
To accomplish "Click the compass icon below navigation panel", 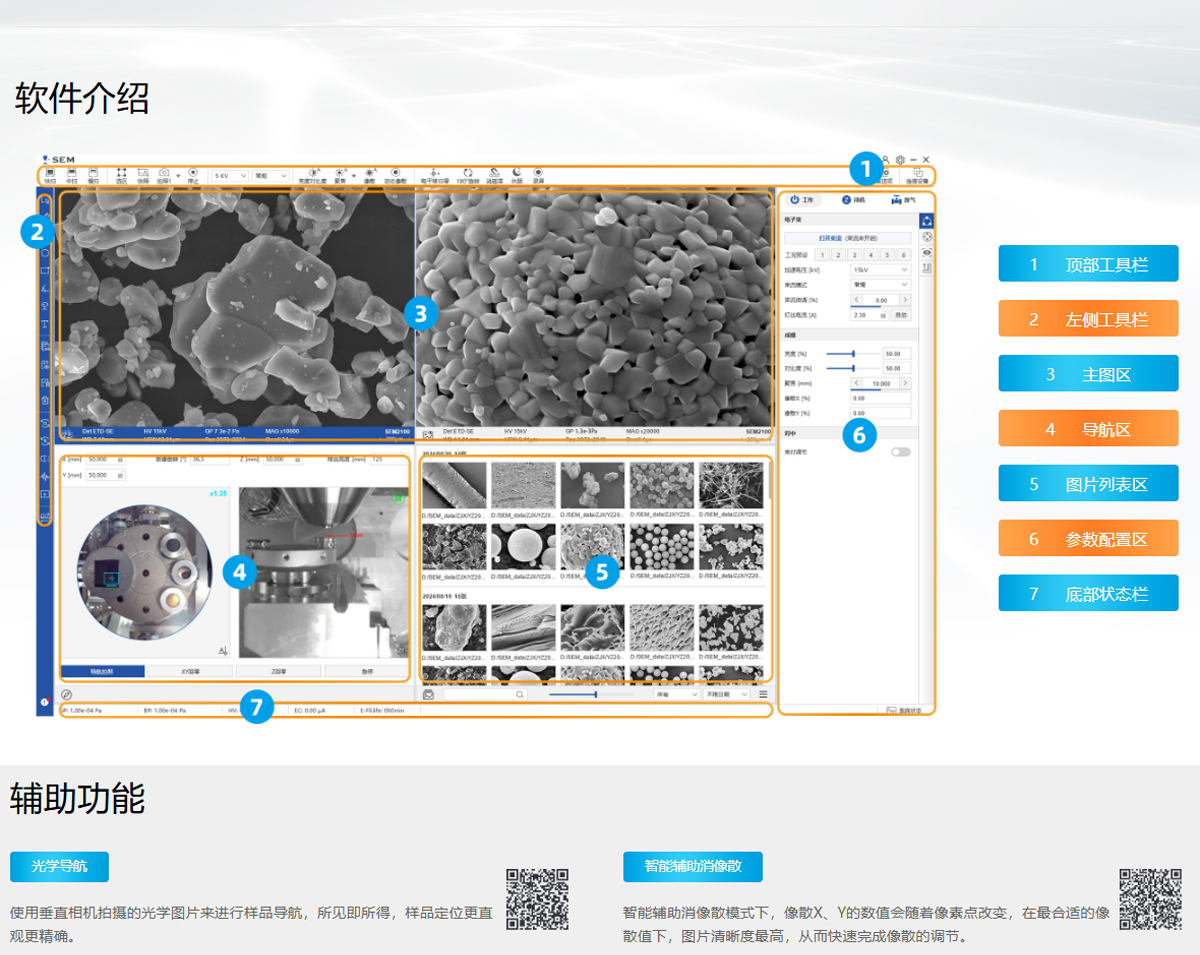I will (67, 694).
